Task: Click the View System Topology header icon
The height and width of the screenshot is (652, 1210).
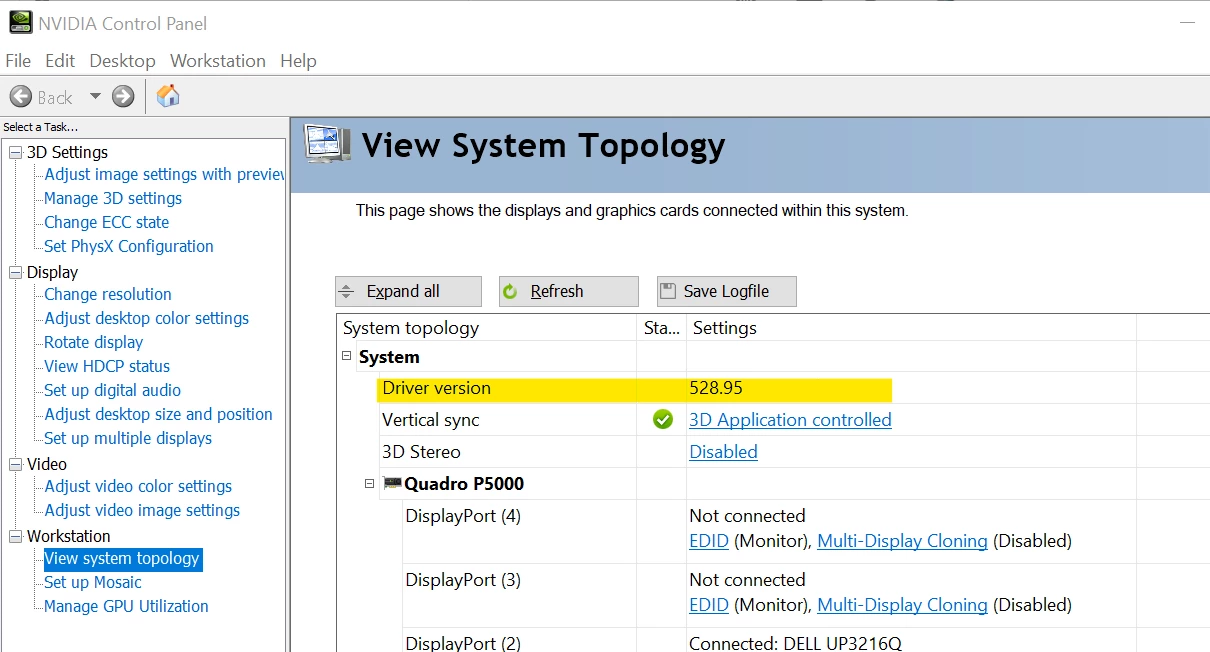Action: pyautogui.click(x=327, y=144)
